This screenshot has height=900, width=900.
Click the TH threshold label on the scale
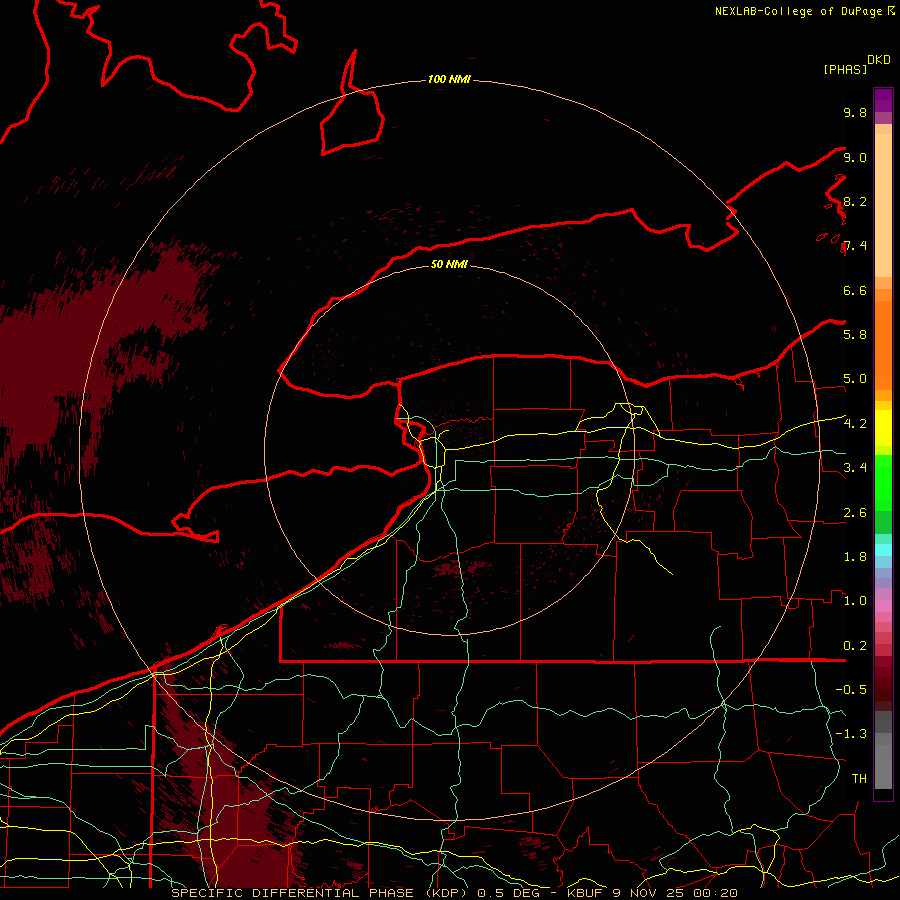[859, 778]
